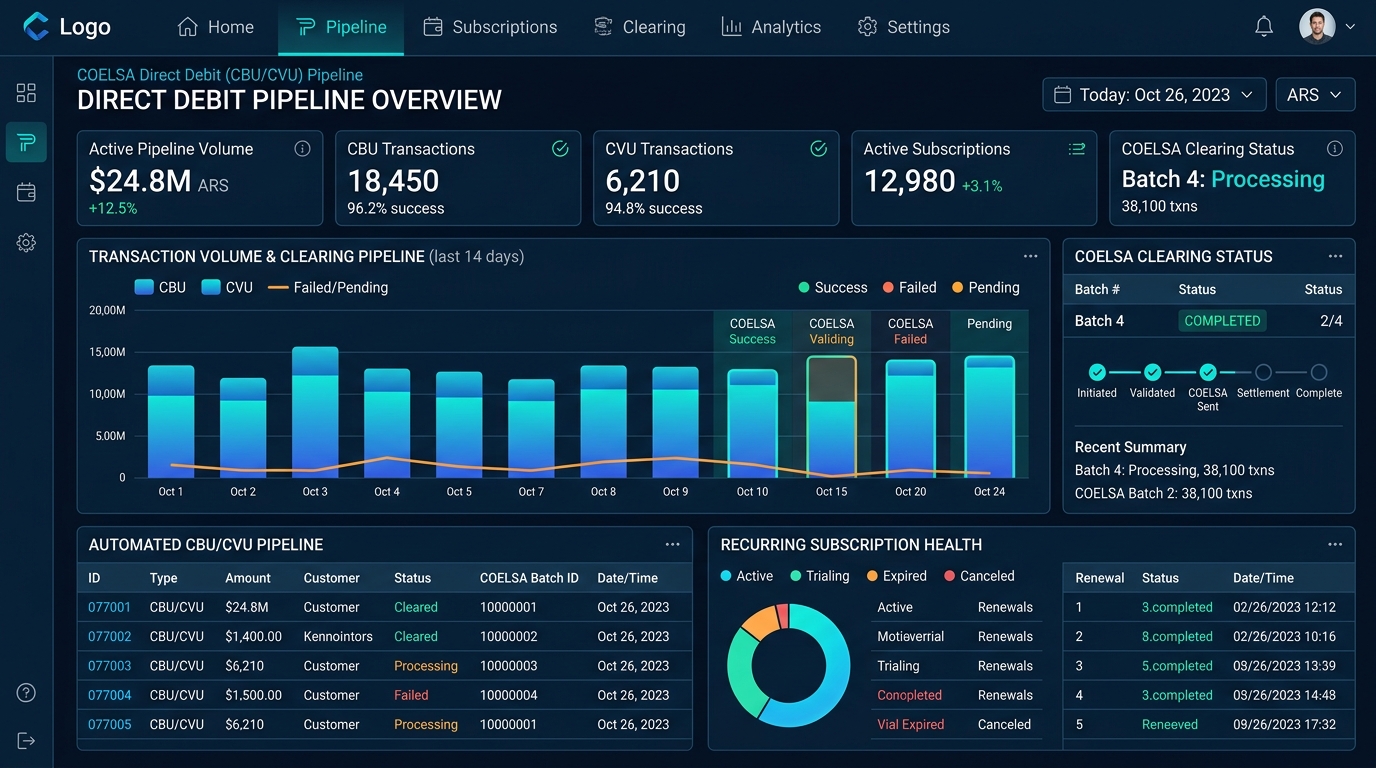The width and height of the screenshot is (1376, 768).
Task: Click the Oct 3 bar in the chart
Action: coord(315,412)
